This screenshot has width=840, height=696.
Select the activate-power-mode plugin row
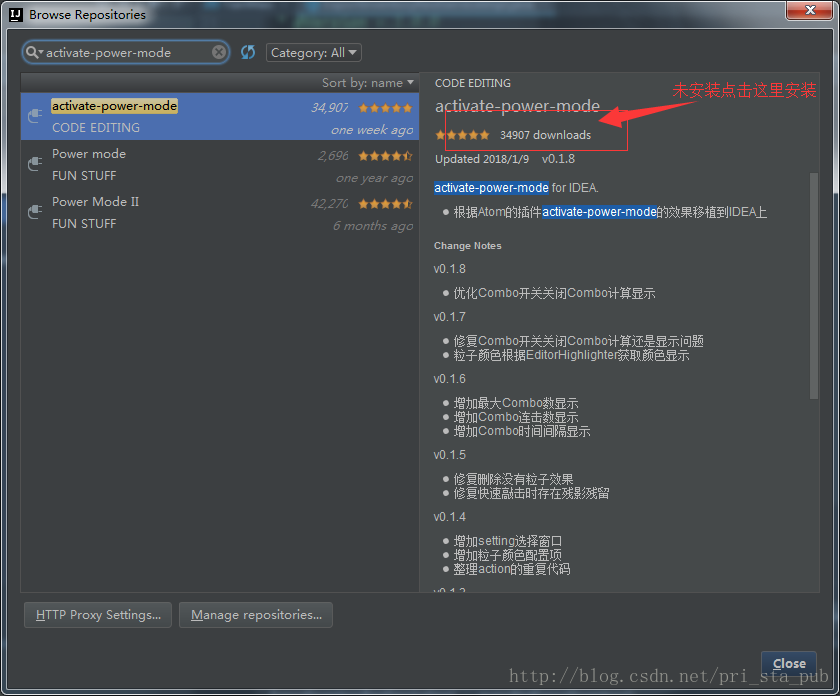(x=220, y=116)
